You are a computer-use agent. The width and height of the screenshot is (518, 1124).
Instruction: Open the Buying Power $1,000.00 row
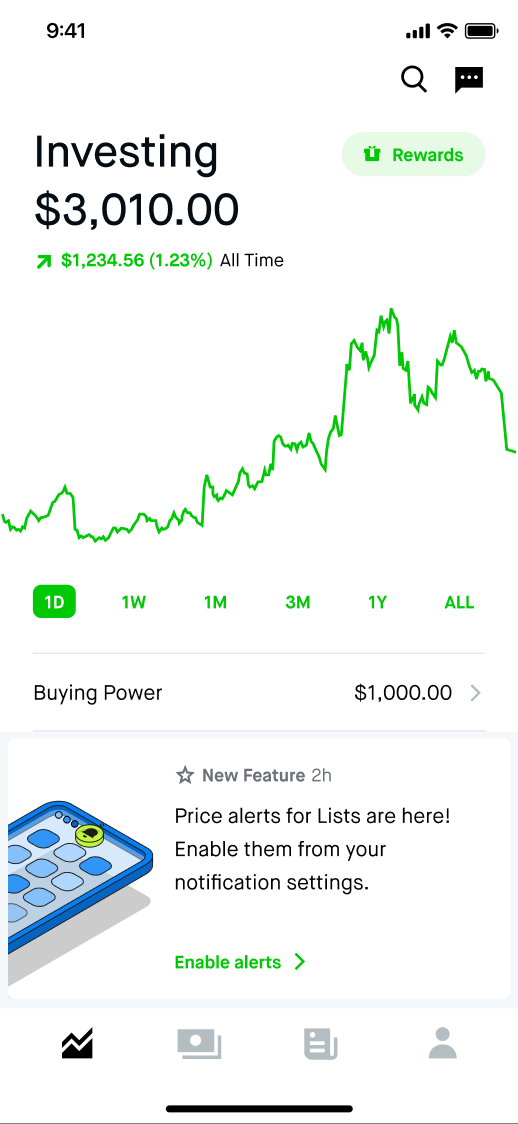pos(259,692)
